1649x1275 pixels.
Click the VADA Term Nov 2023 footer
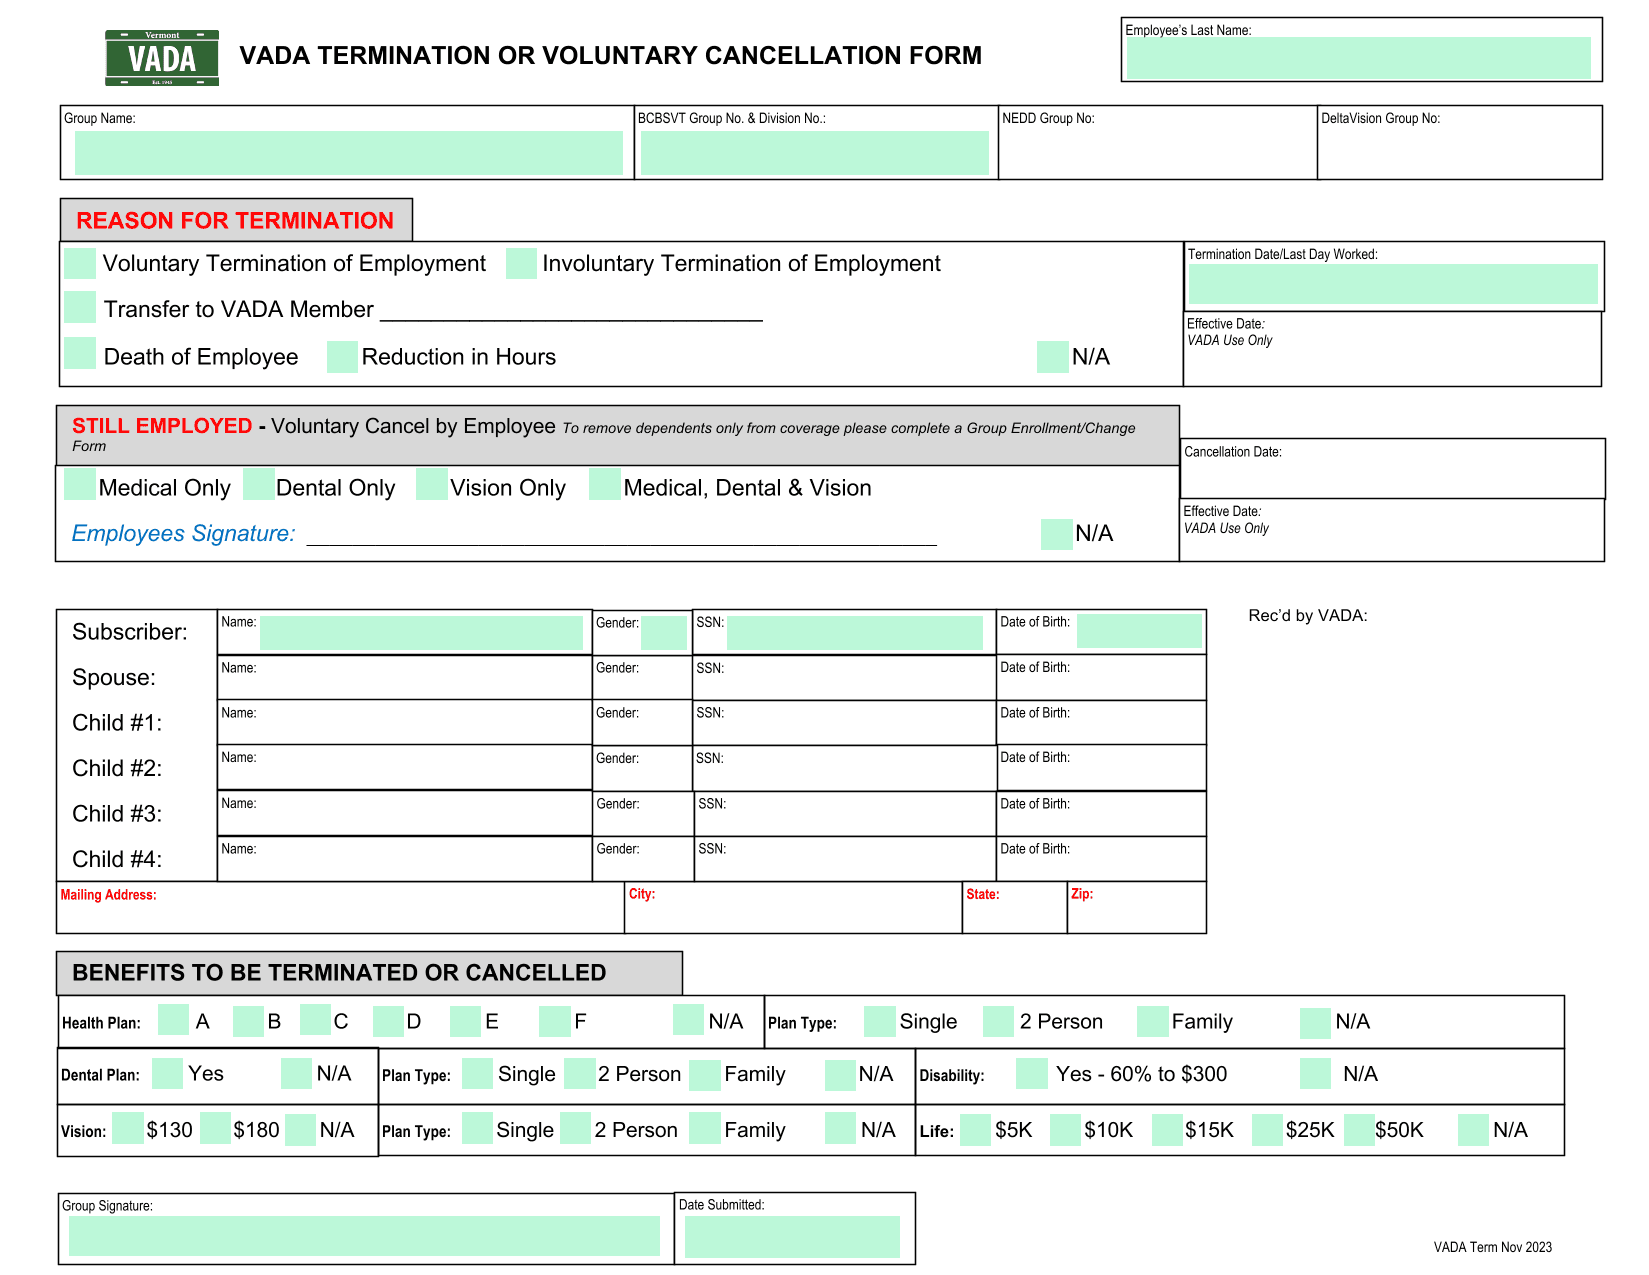[1492, 1247]
